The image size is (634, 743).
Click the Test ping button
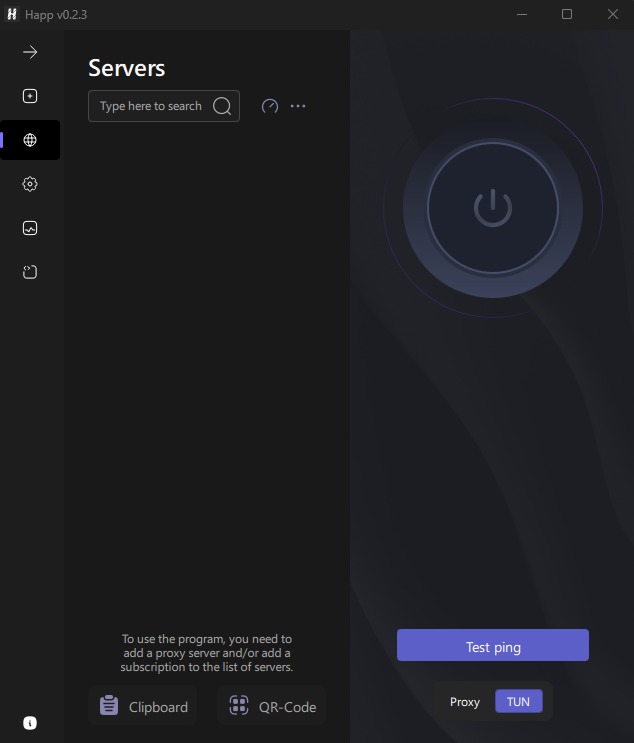click(493, 646)
